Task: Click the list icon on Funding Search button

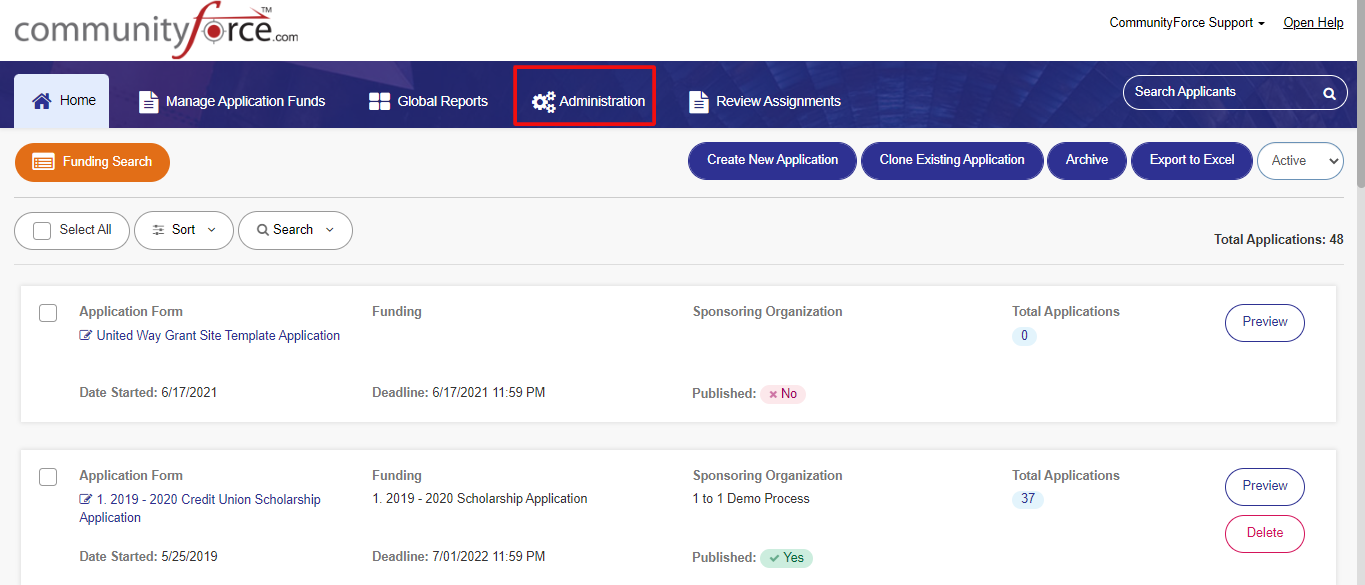Action: tap(43, 162)
